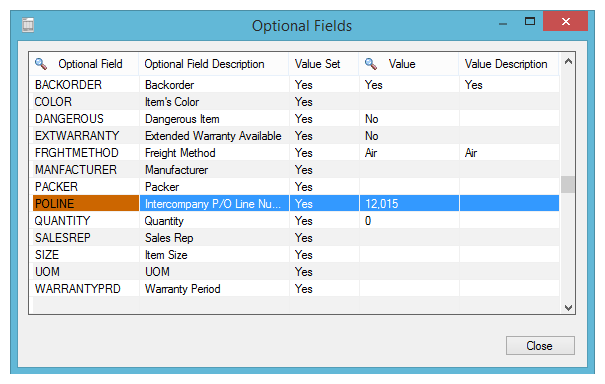Click the scroll up arrow
This screenshot has width=605, height=384.
point(568,61)
